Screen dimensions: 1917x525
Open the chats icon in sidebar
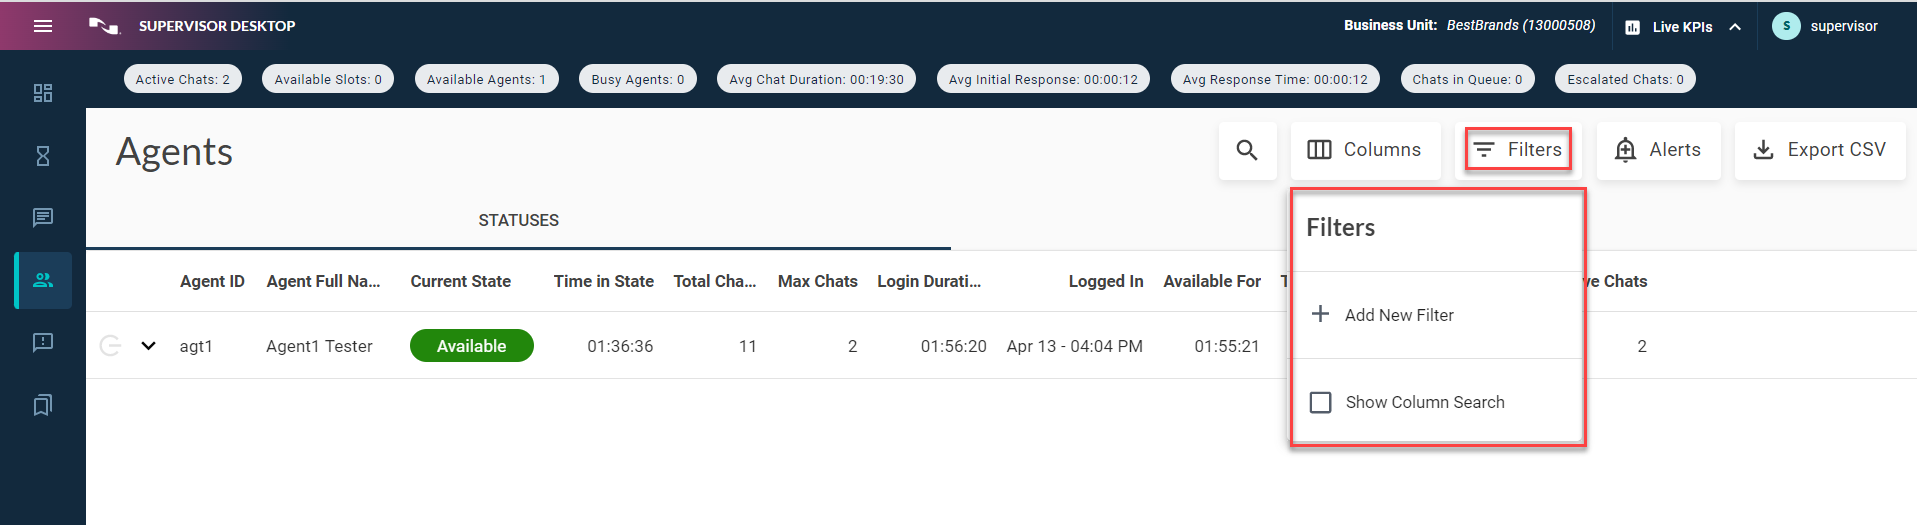pyautogui.click(x=43, y=218)
